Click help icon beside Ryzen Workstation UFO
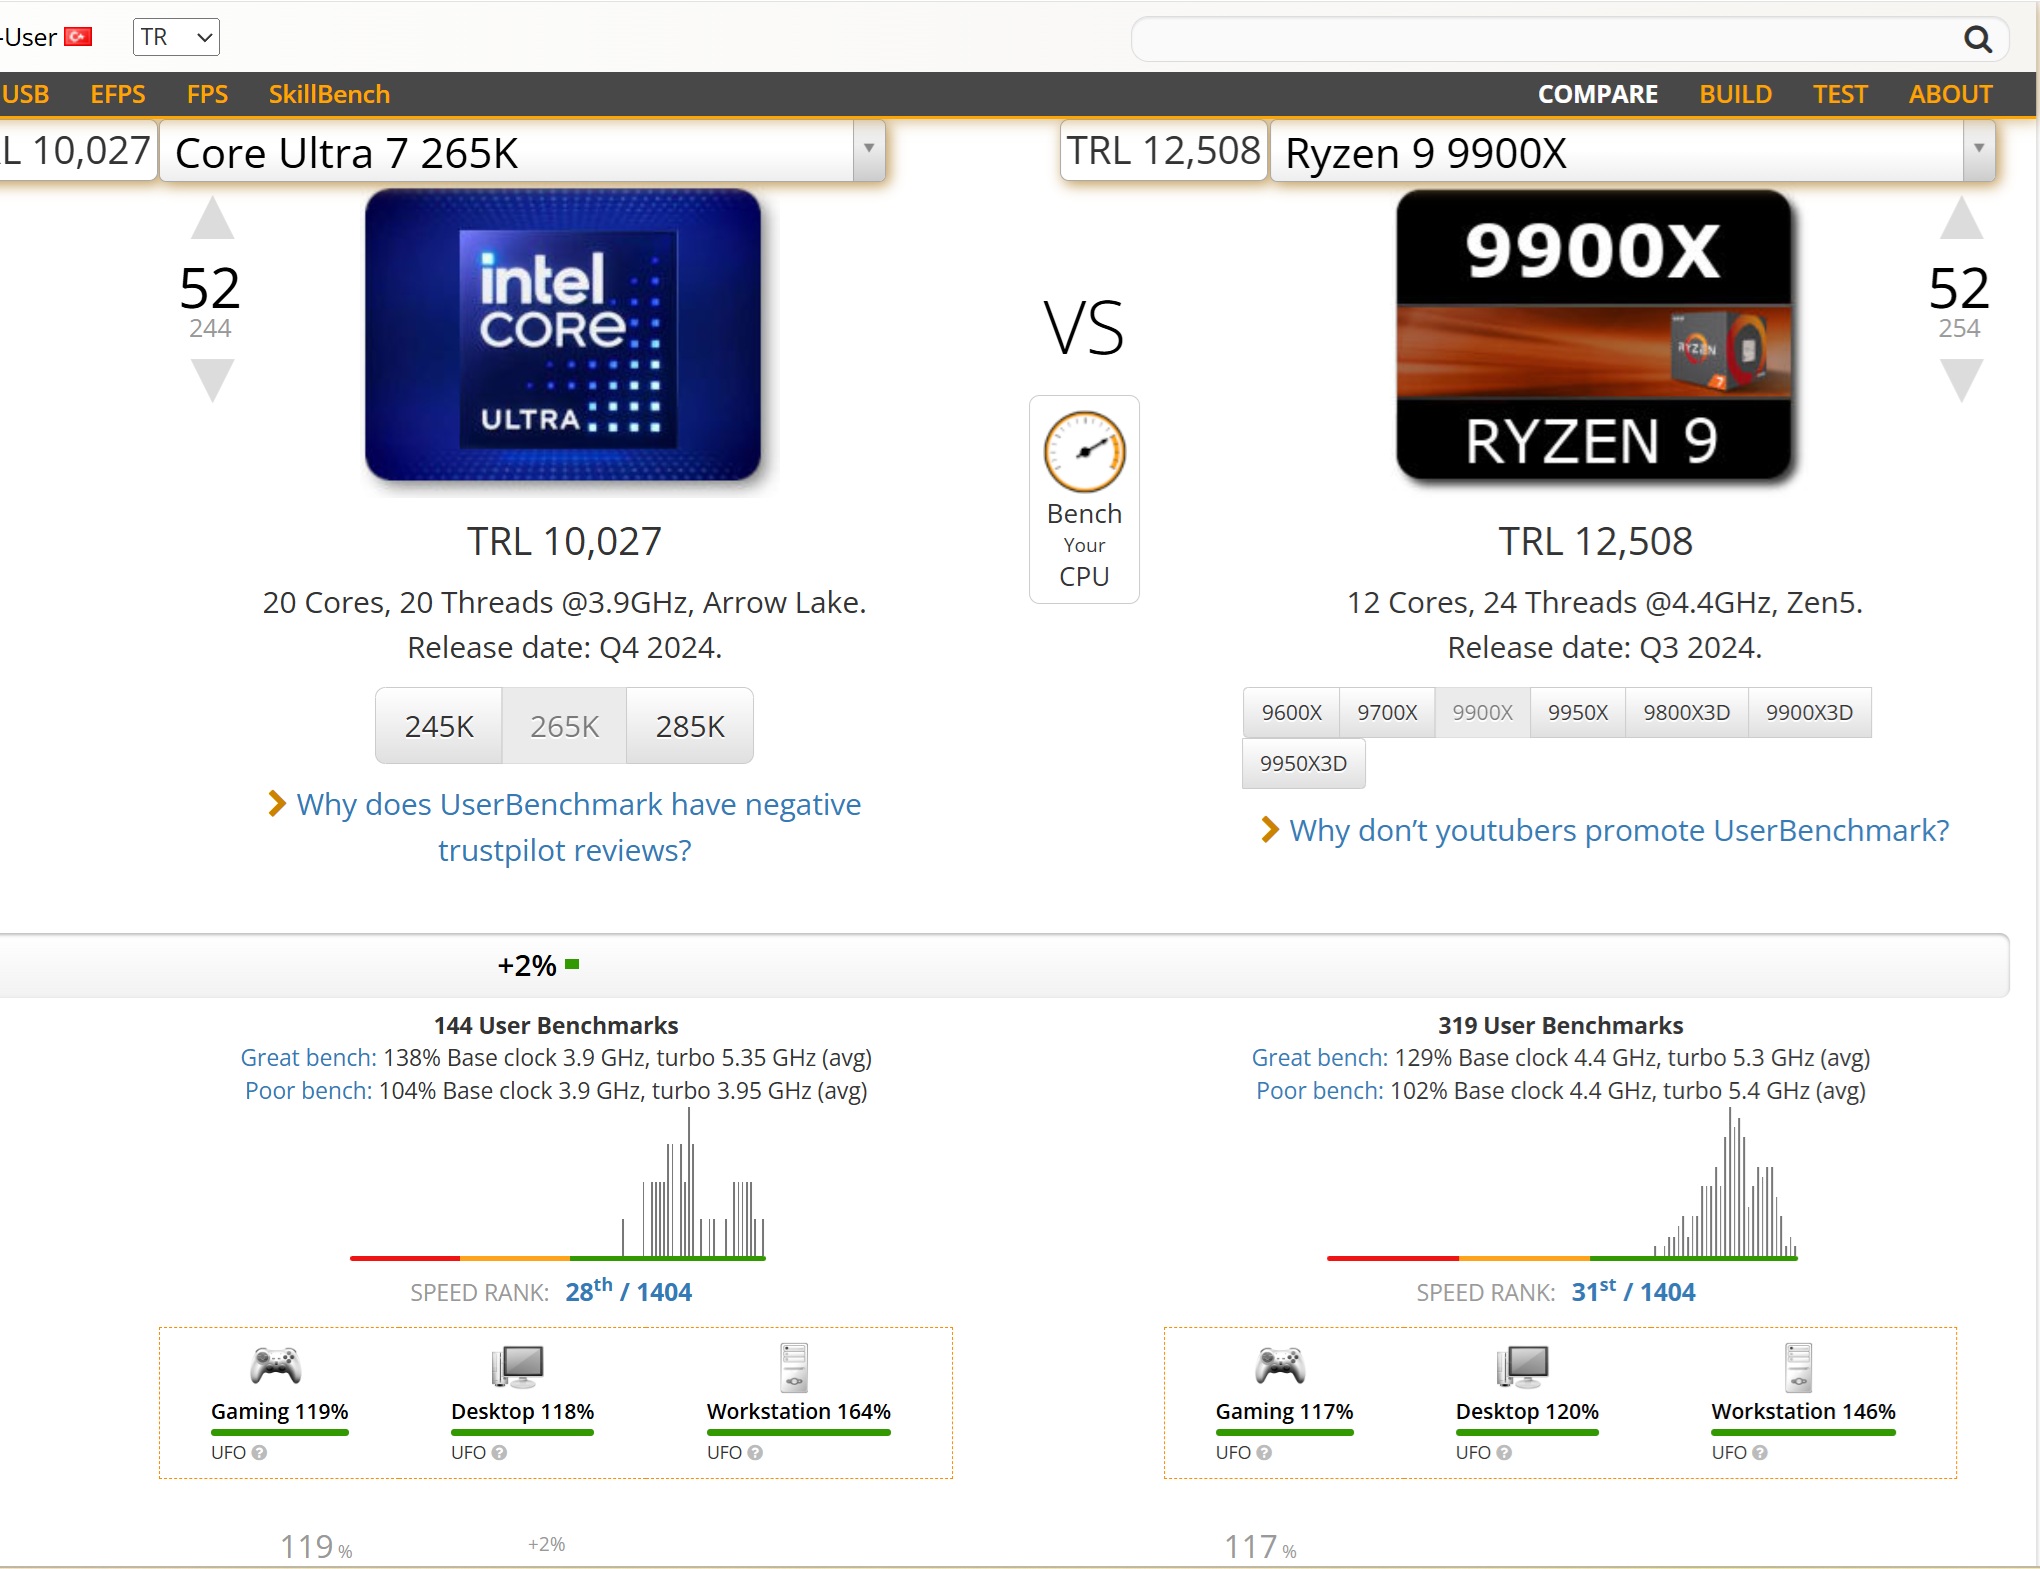 [1760, 1453]
